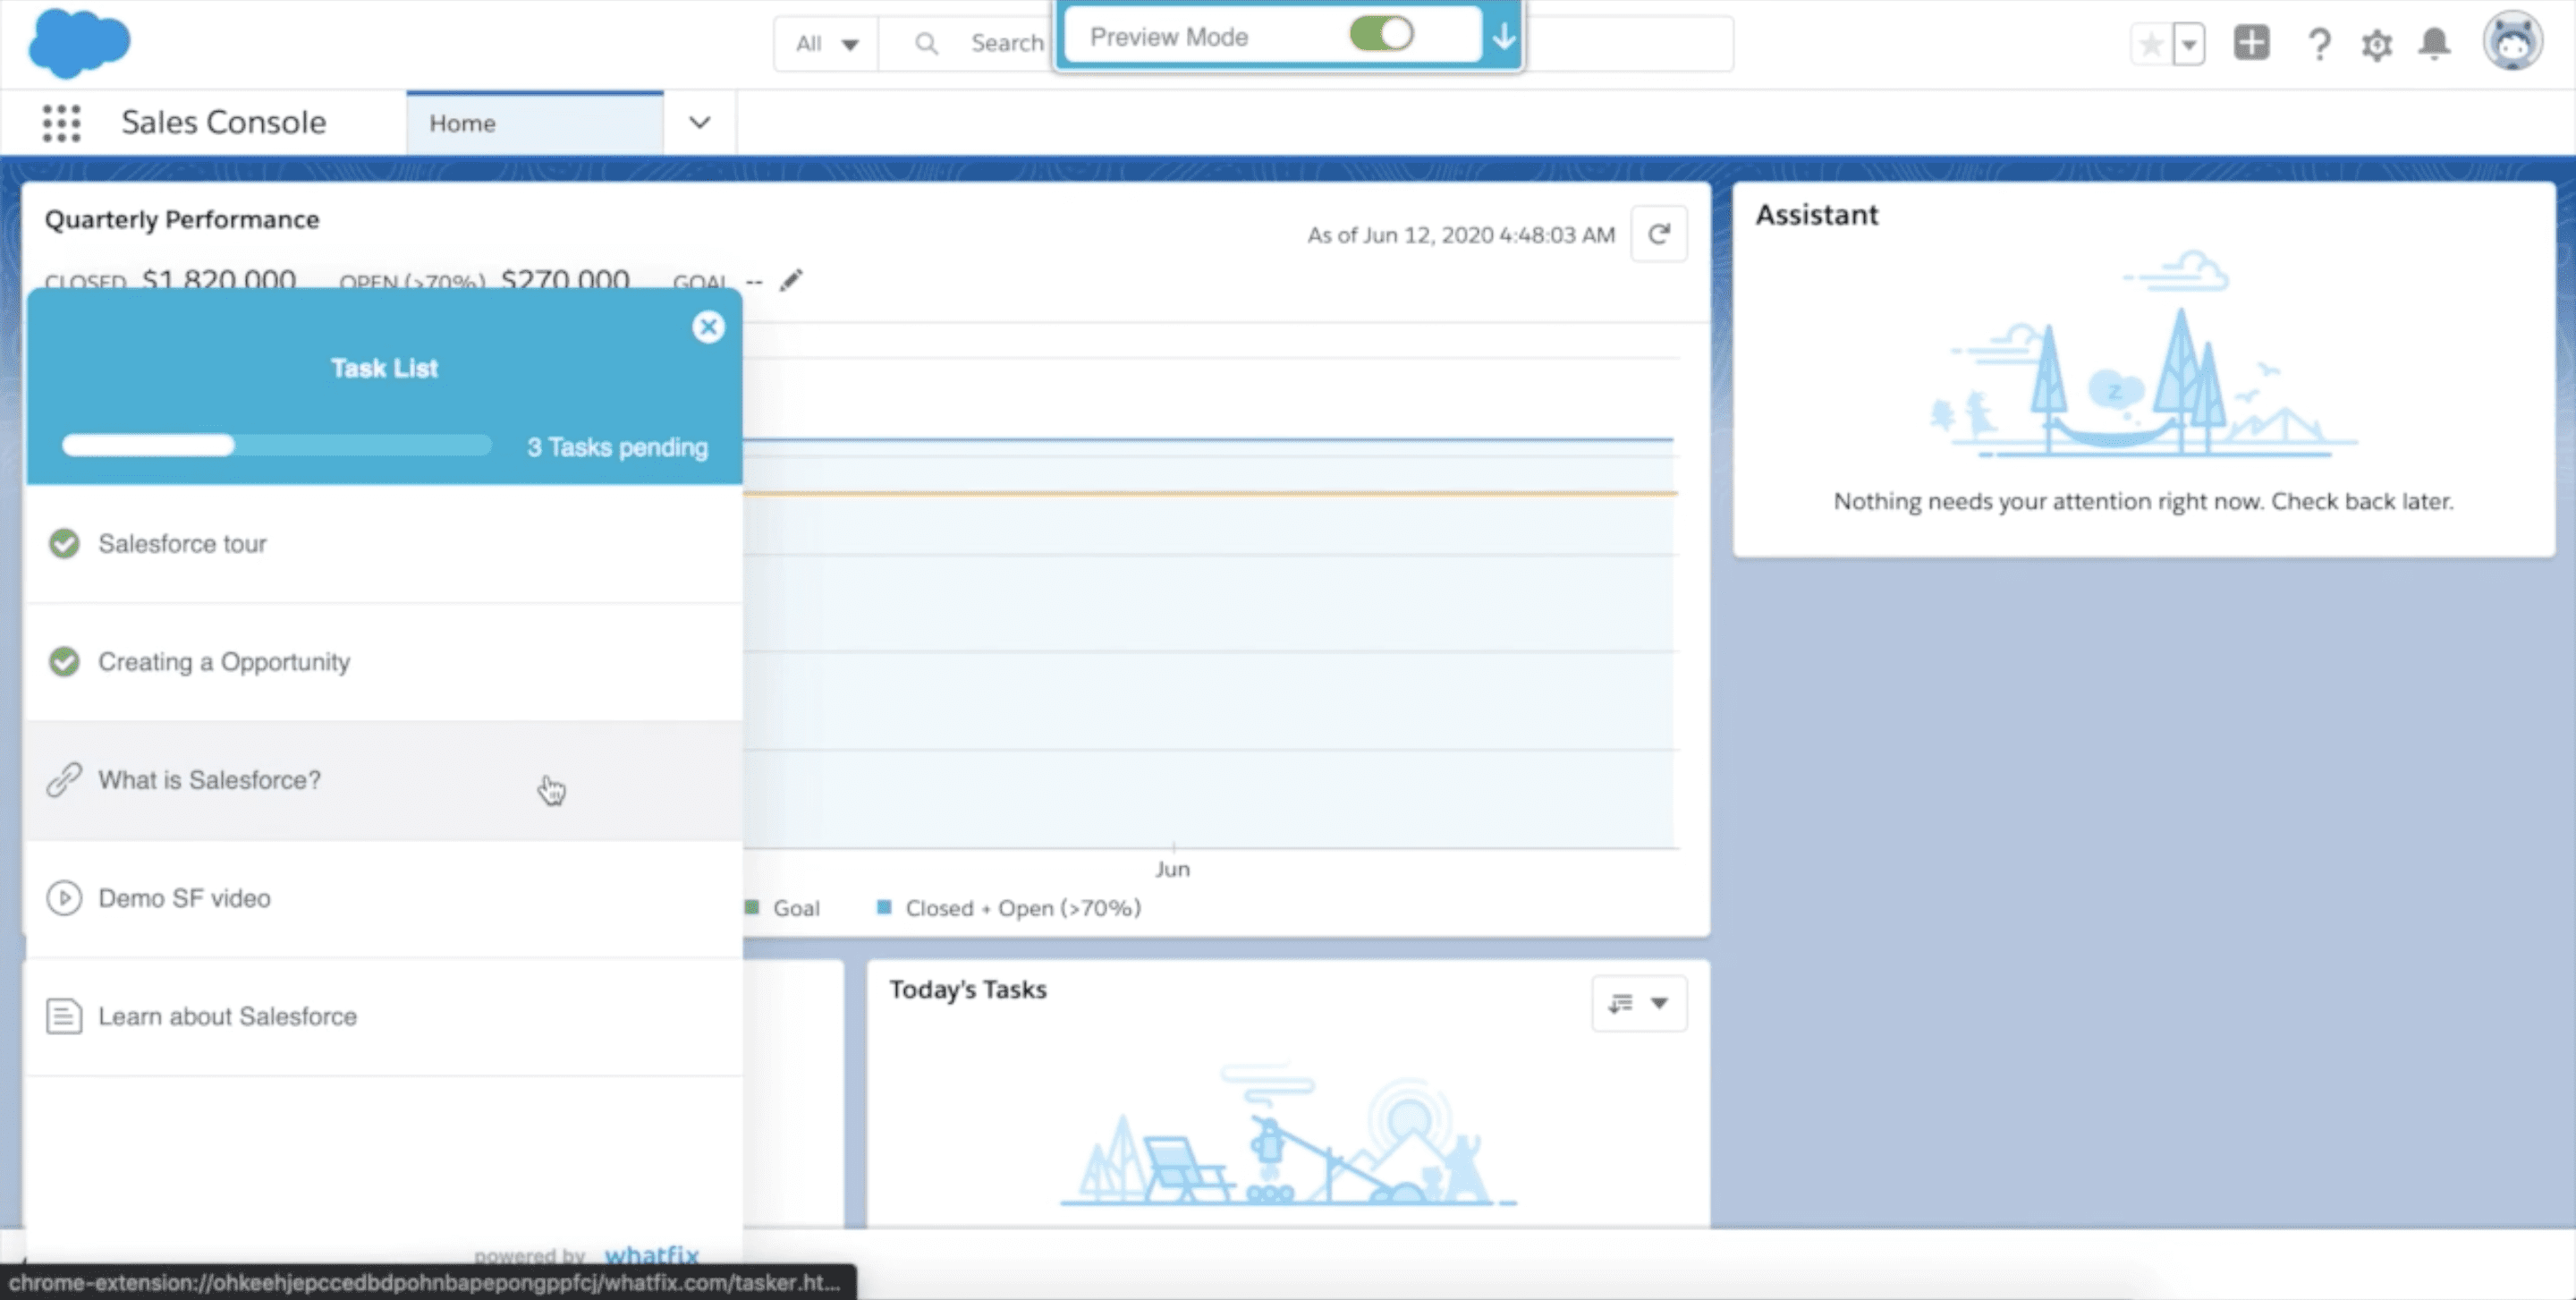Expand the favorites list dropdown arrow

click(2189, 44)
